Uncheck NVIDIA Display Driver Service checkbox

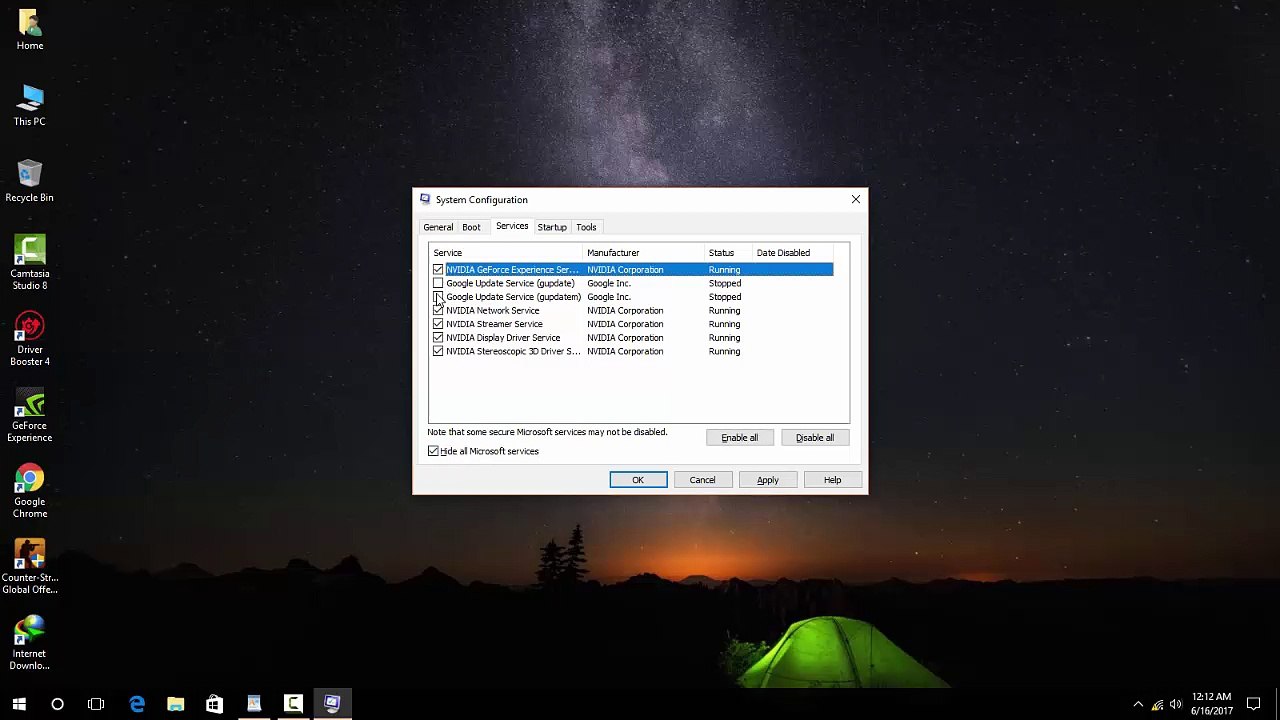(x=438, y=338)
